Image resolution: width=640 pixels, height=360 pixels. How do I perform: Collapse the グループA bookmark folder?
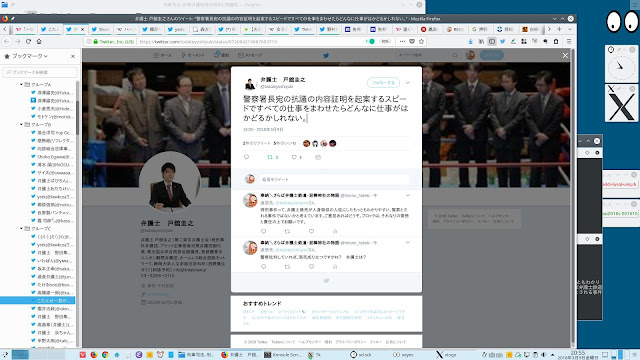[x=21, y=84]
